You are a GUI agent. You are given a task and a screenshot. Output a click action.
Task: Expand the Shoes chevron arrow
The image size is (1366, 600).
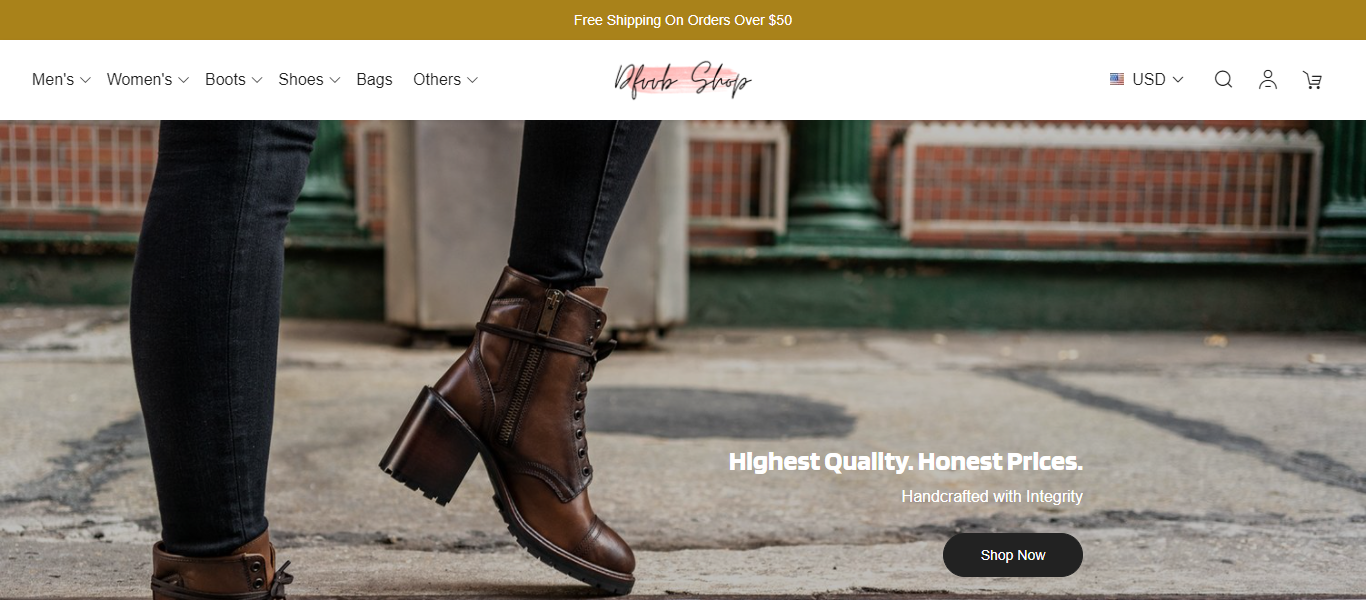(x=334, y=80)
